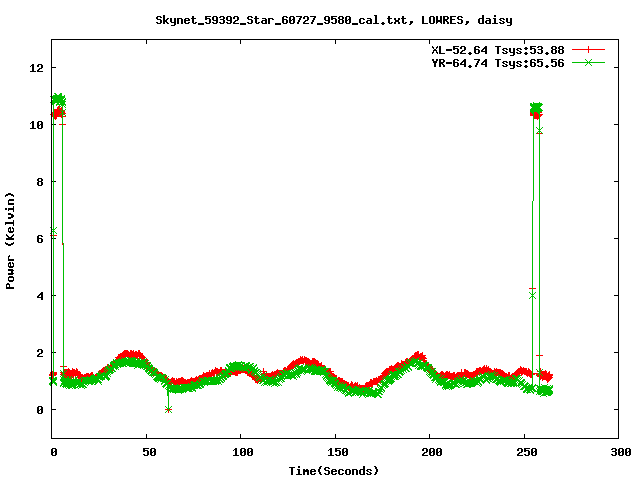Click the y-axis tick label 4
This screenshot has height=480, width=640.
(40, 296)
